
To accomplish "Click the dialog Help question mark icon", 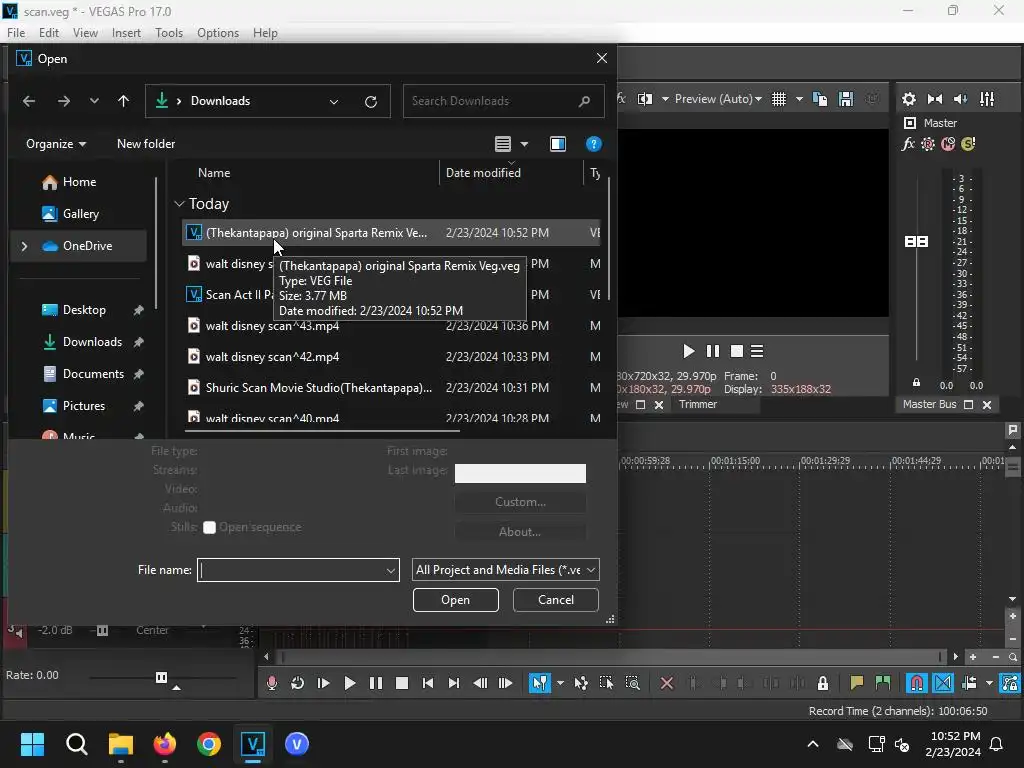I will click(593, 144).
